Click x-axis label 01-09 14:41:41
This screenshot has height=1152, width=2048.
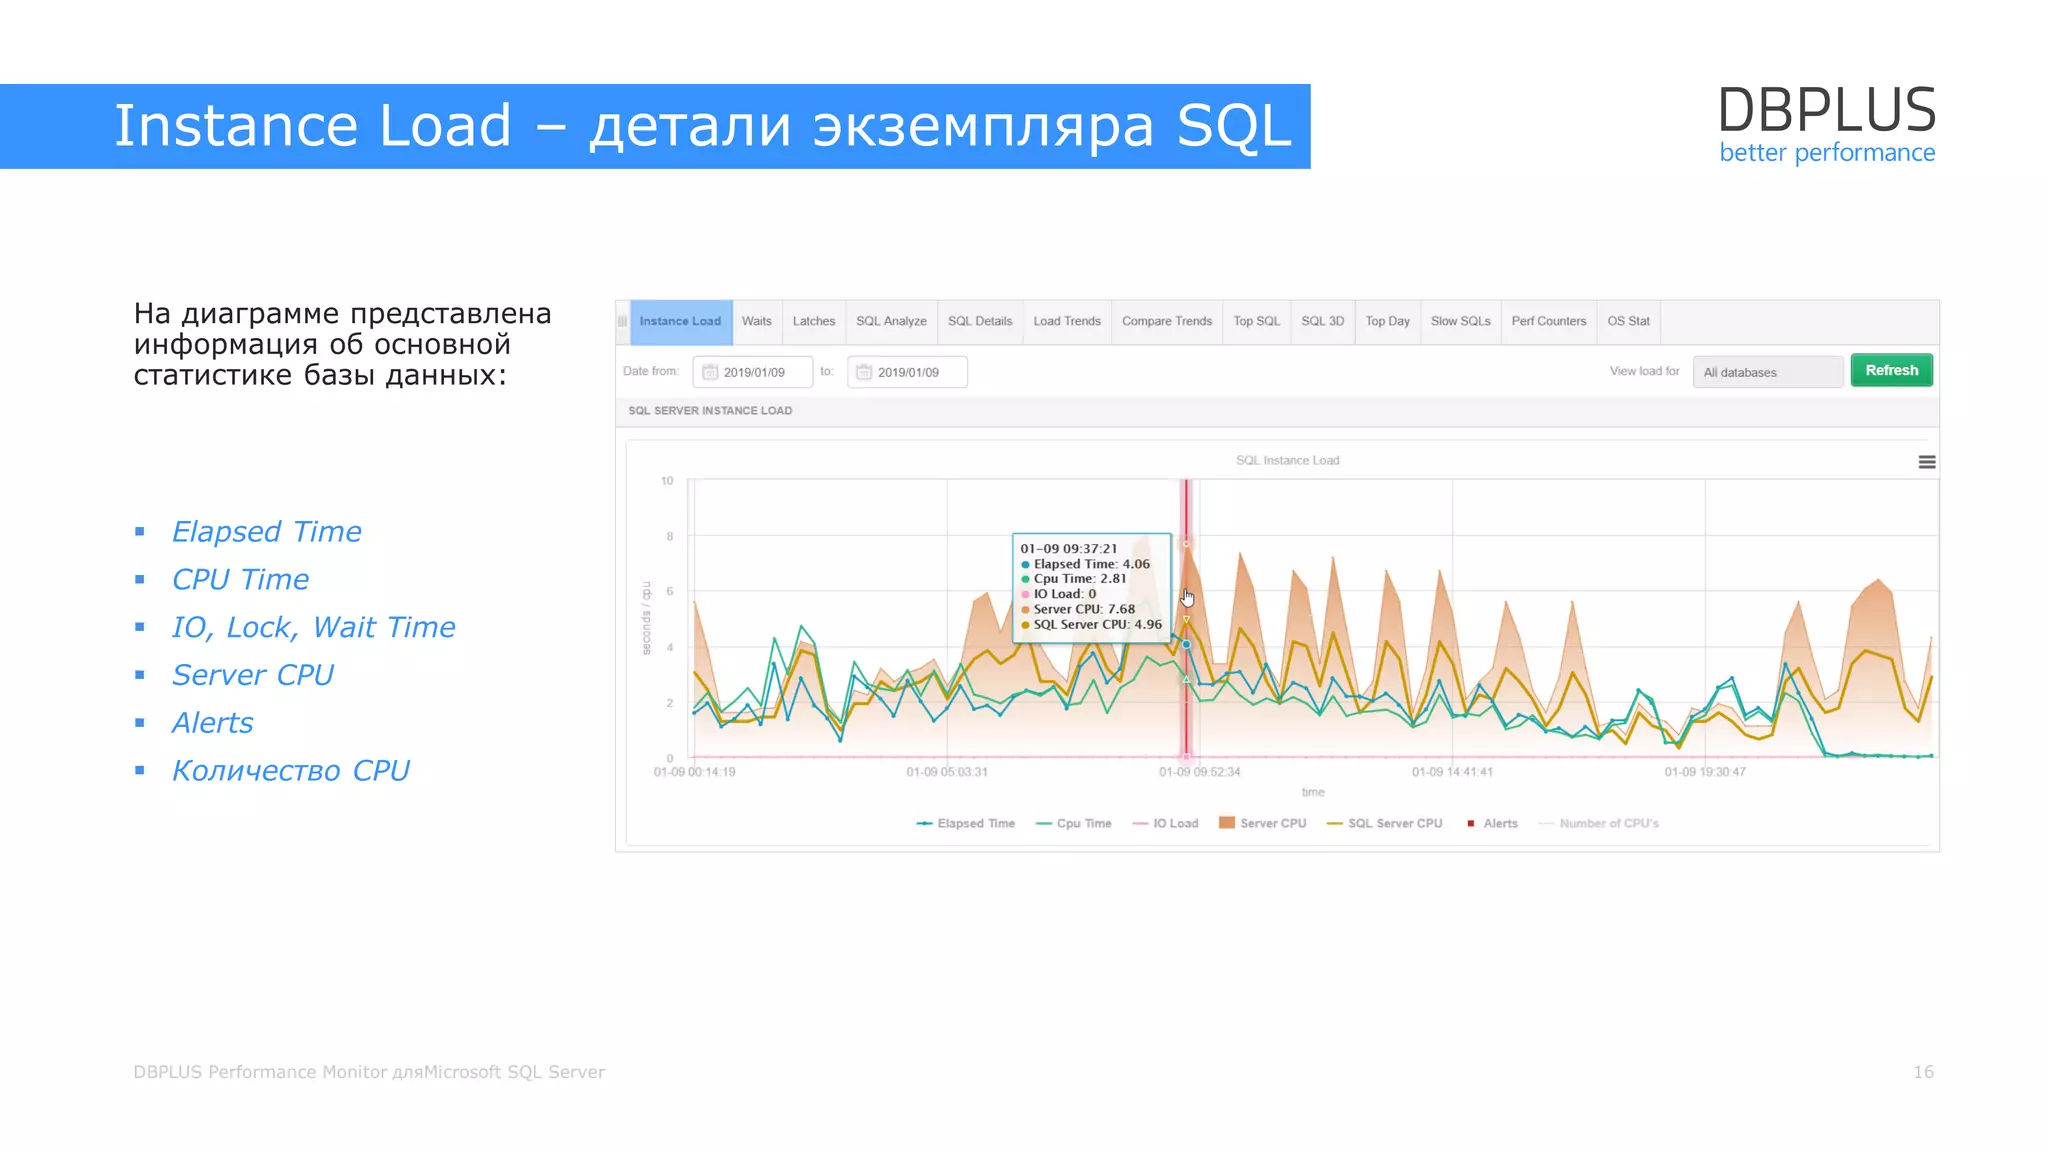pyautogui.click(x=1452, y=772)
